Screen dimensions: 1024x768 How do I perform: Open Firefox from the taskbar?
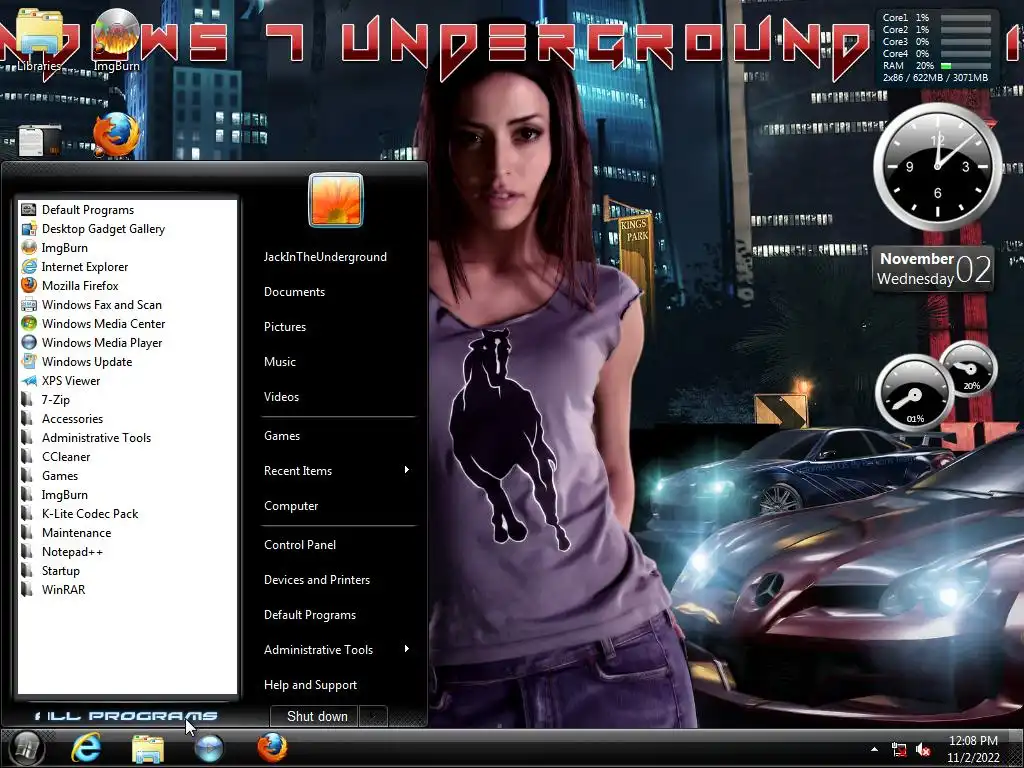(x=272, y=748)
